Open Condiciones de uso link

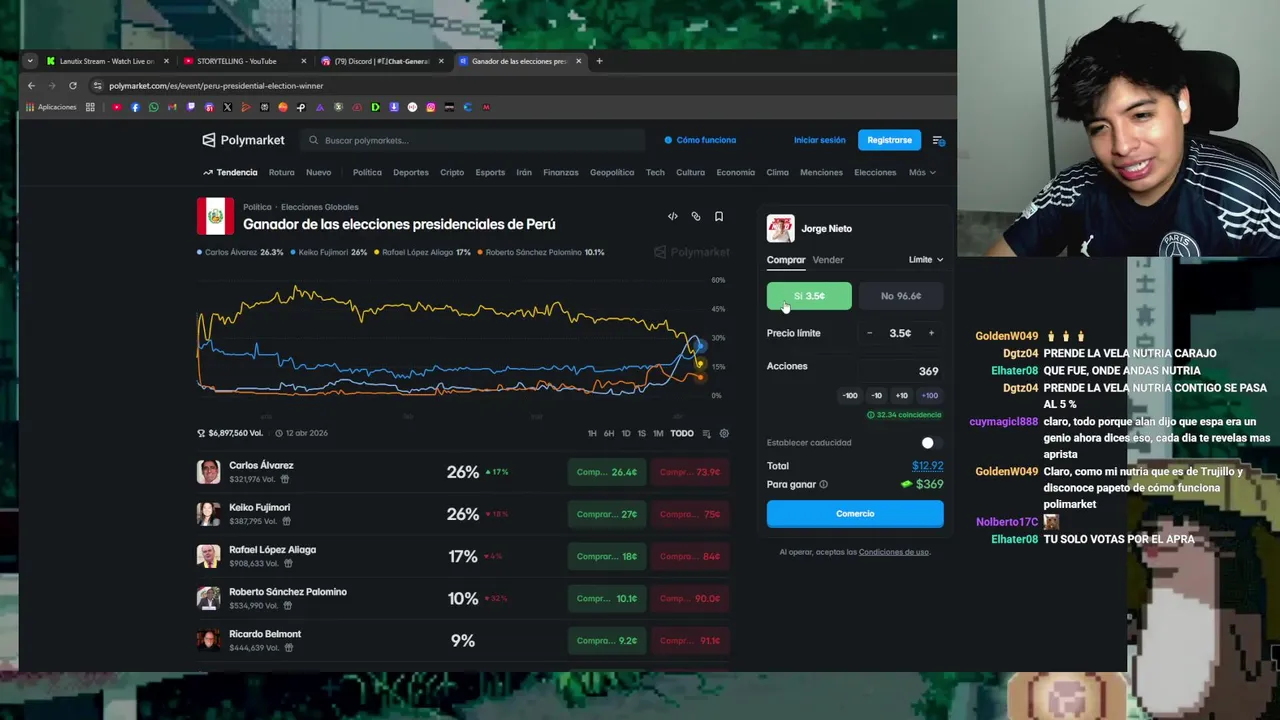click(894, 552)
